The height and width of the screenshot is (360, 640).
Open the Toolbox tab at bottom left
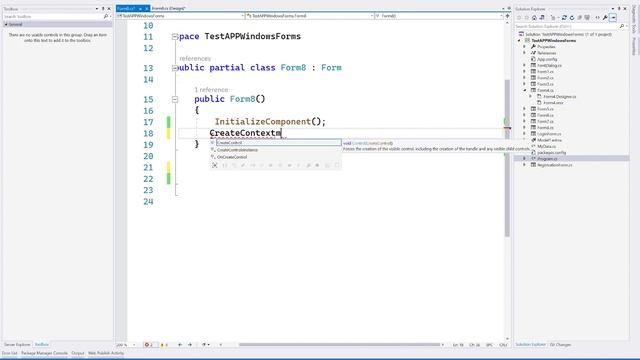click(x=41, y=345)
